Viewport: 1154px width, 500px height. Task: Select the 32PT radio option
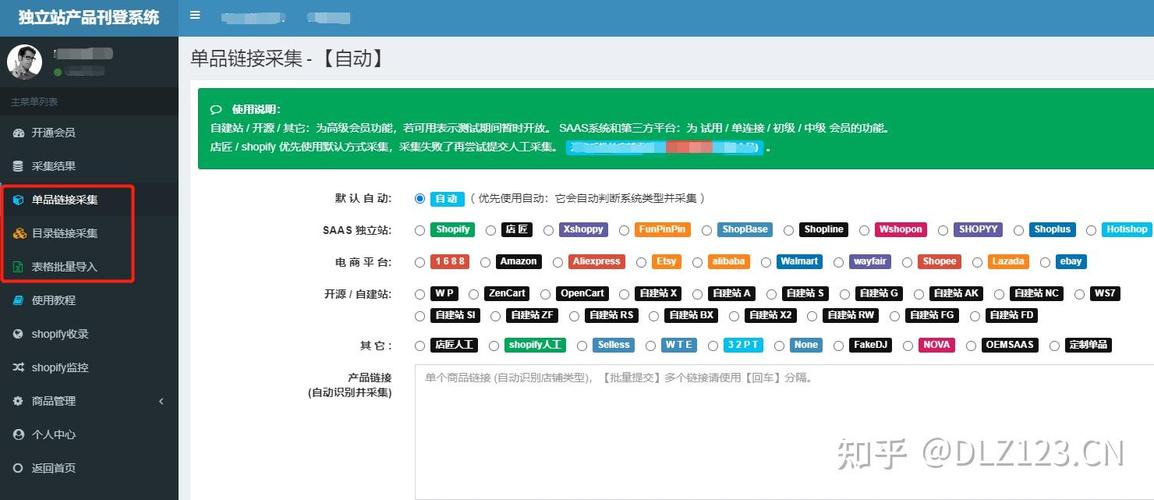tap(712, 345)
